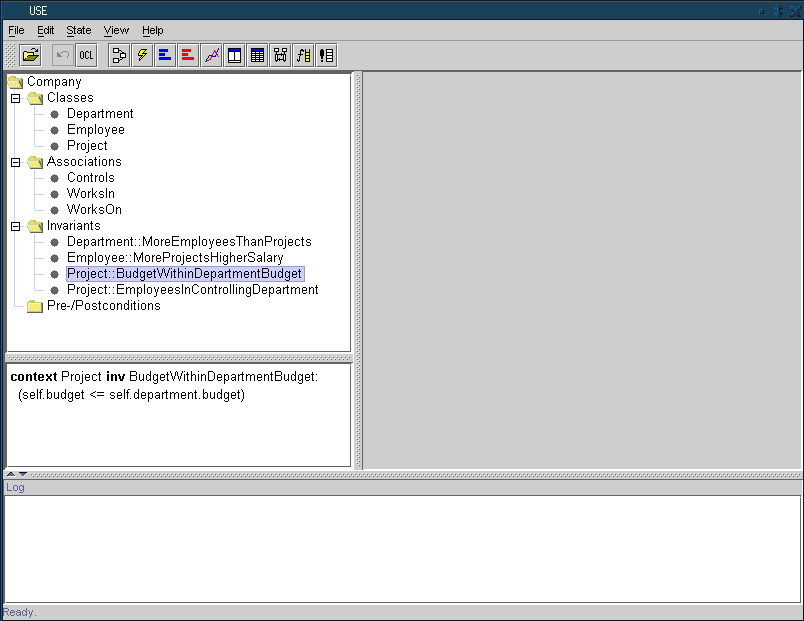The width and height of the screenshot is (804, 621).
Task: Click the yellow lightning bolt toolbar icon
Action: click(143, 55)
